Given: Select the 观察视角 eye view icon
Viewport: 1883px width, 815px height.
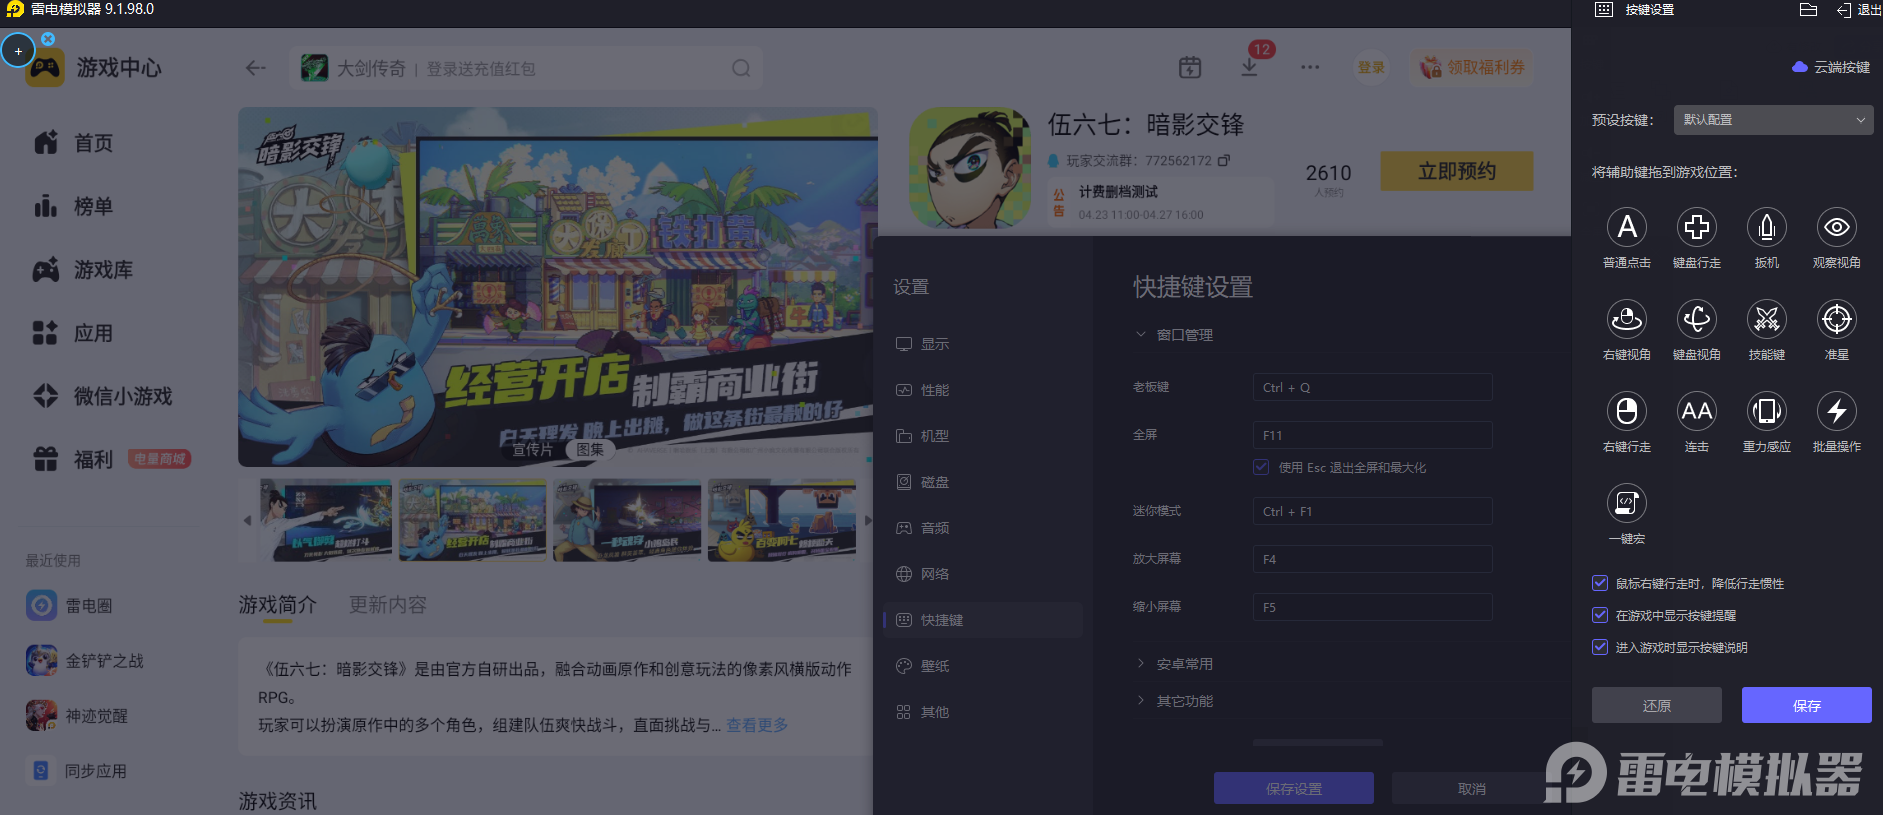Looking at the screenshot, I should pos(1837,227).
